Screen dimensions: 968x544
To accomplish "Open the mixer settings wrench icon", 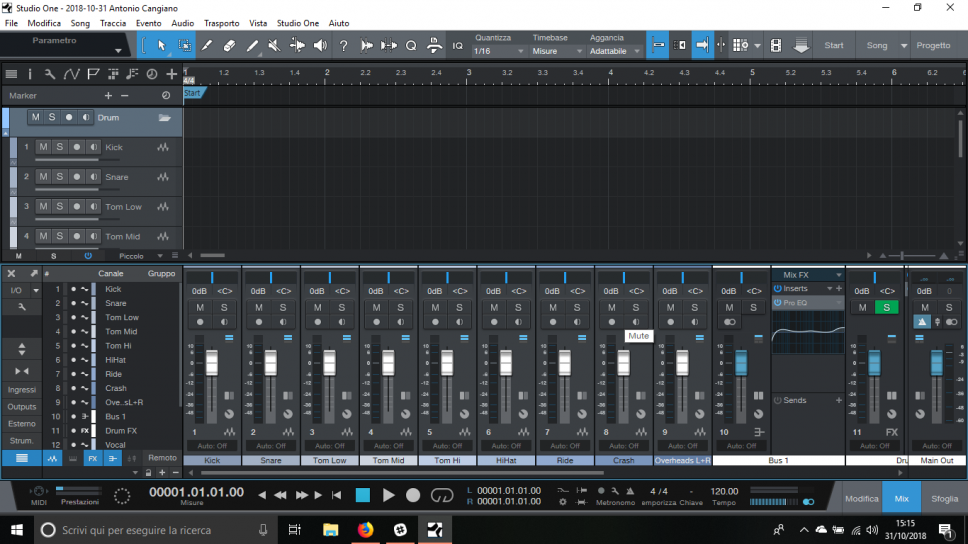I will (21, 308).
